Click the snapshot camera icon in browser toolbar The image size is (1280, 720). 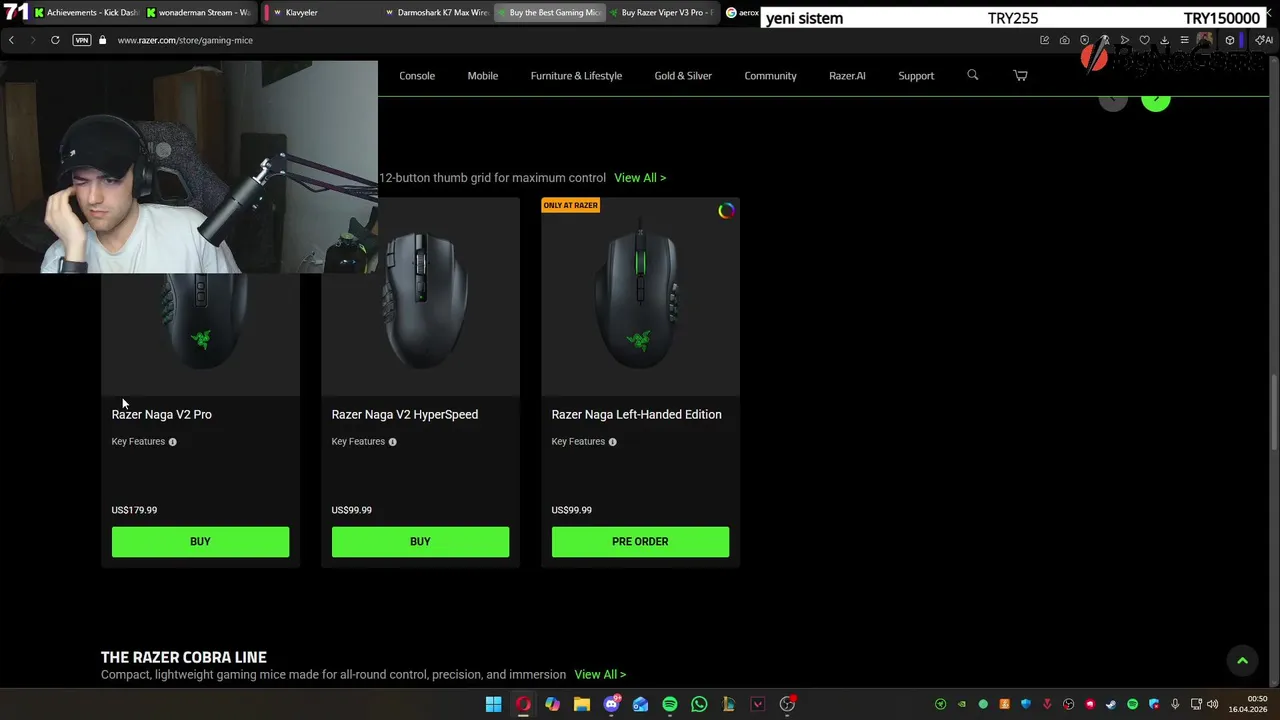click(x=1064, y=40)
